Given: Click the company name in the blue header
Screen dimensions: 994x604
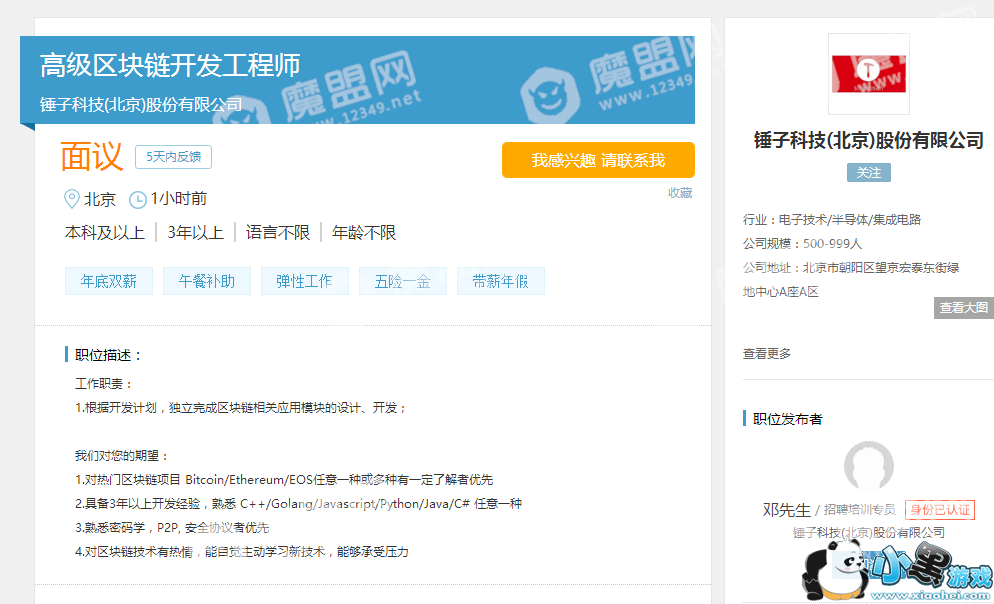Looking at the screenshot, I should point(141,105).
